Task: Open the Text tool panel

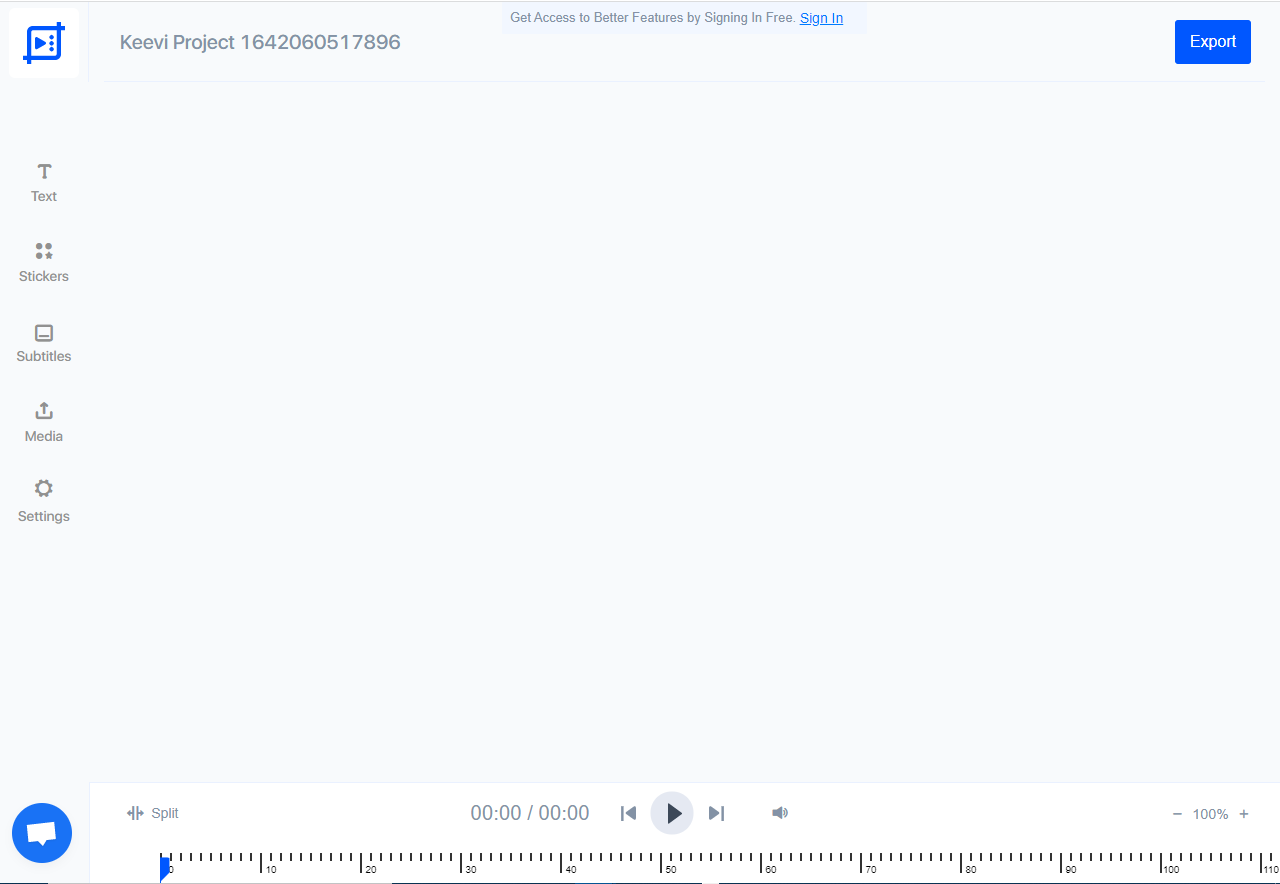Action: coord(44,182)
